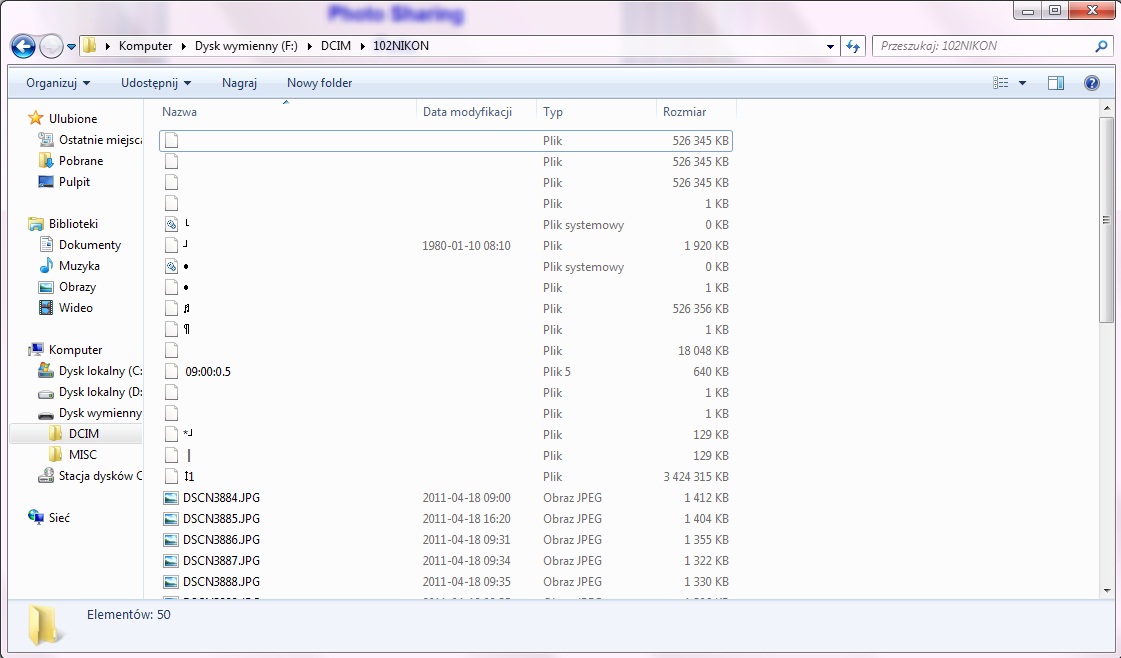Image resolution: width=1121 pixels, height=658 pixels.
Task: Open Ulubione in the navigation pane
Action: pyautogui.click(x=73, y=119)
